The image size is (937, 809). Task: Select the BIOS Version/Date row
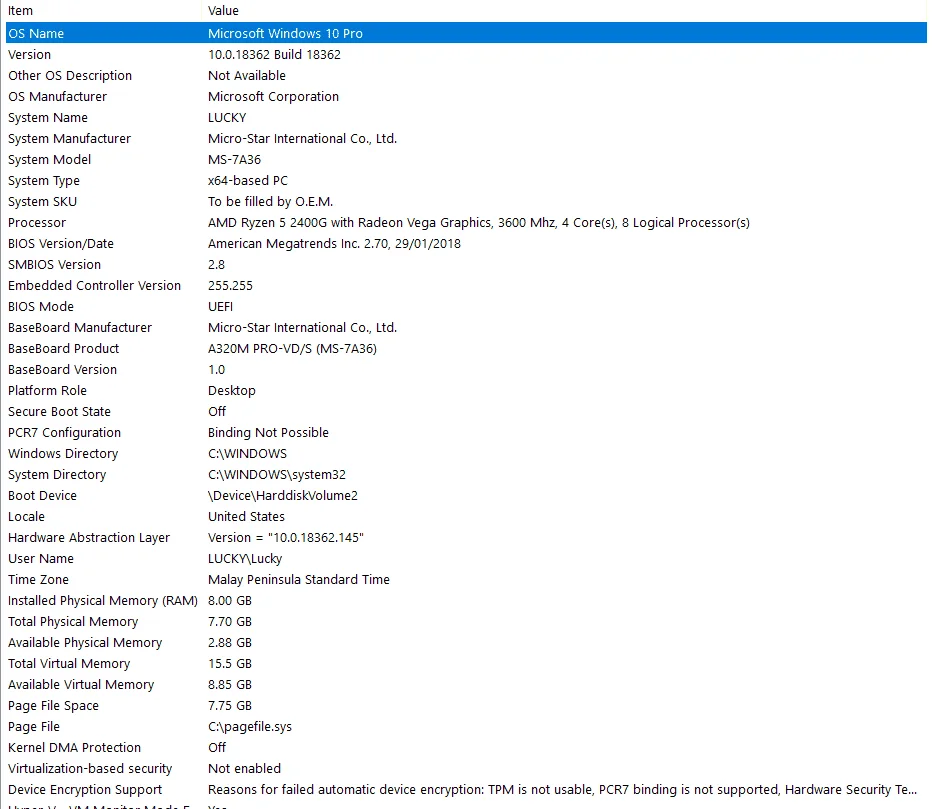click(x=466, y=243)
